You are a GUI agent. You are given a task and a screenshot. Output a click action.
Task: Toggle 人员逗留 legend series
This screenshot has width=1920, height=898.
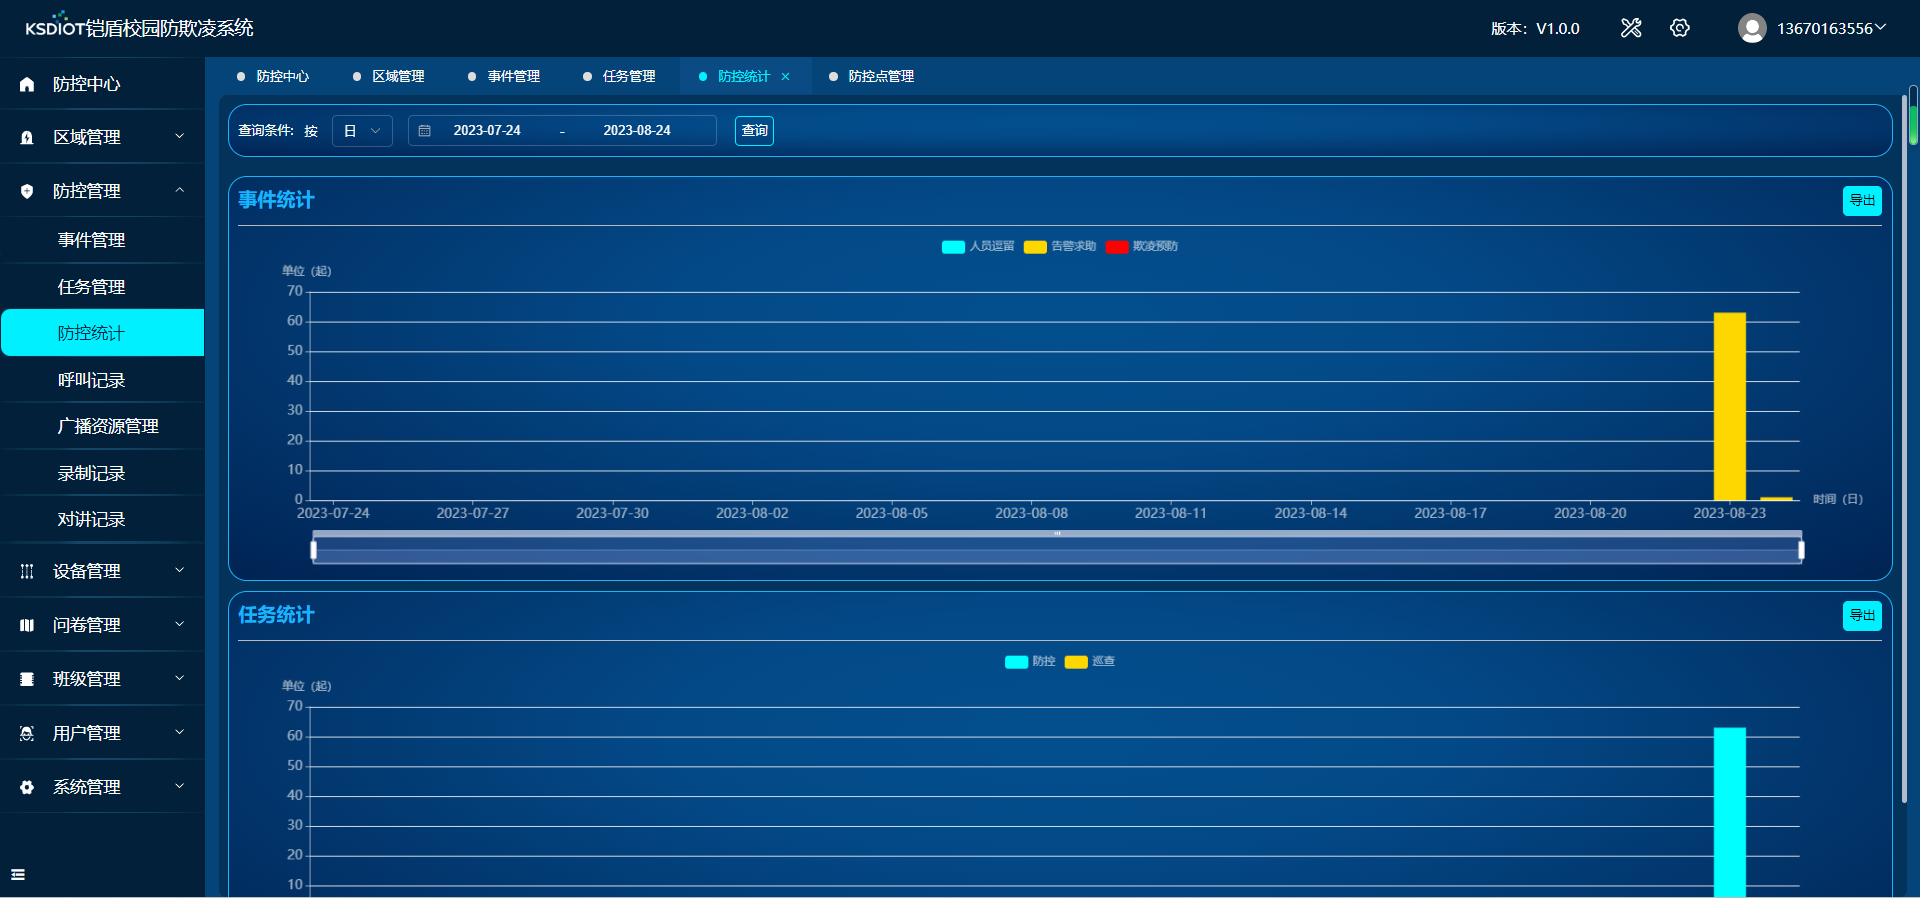point(978,246)
